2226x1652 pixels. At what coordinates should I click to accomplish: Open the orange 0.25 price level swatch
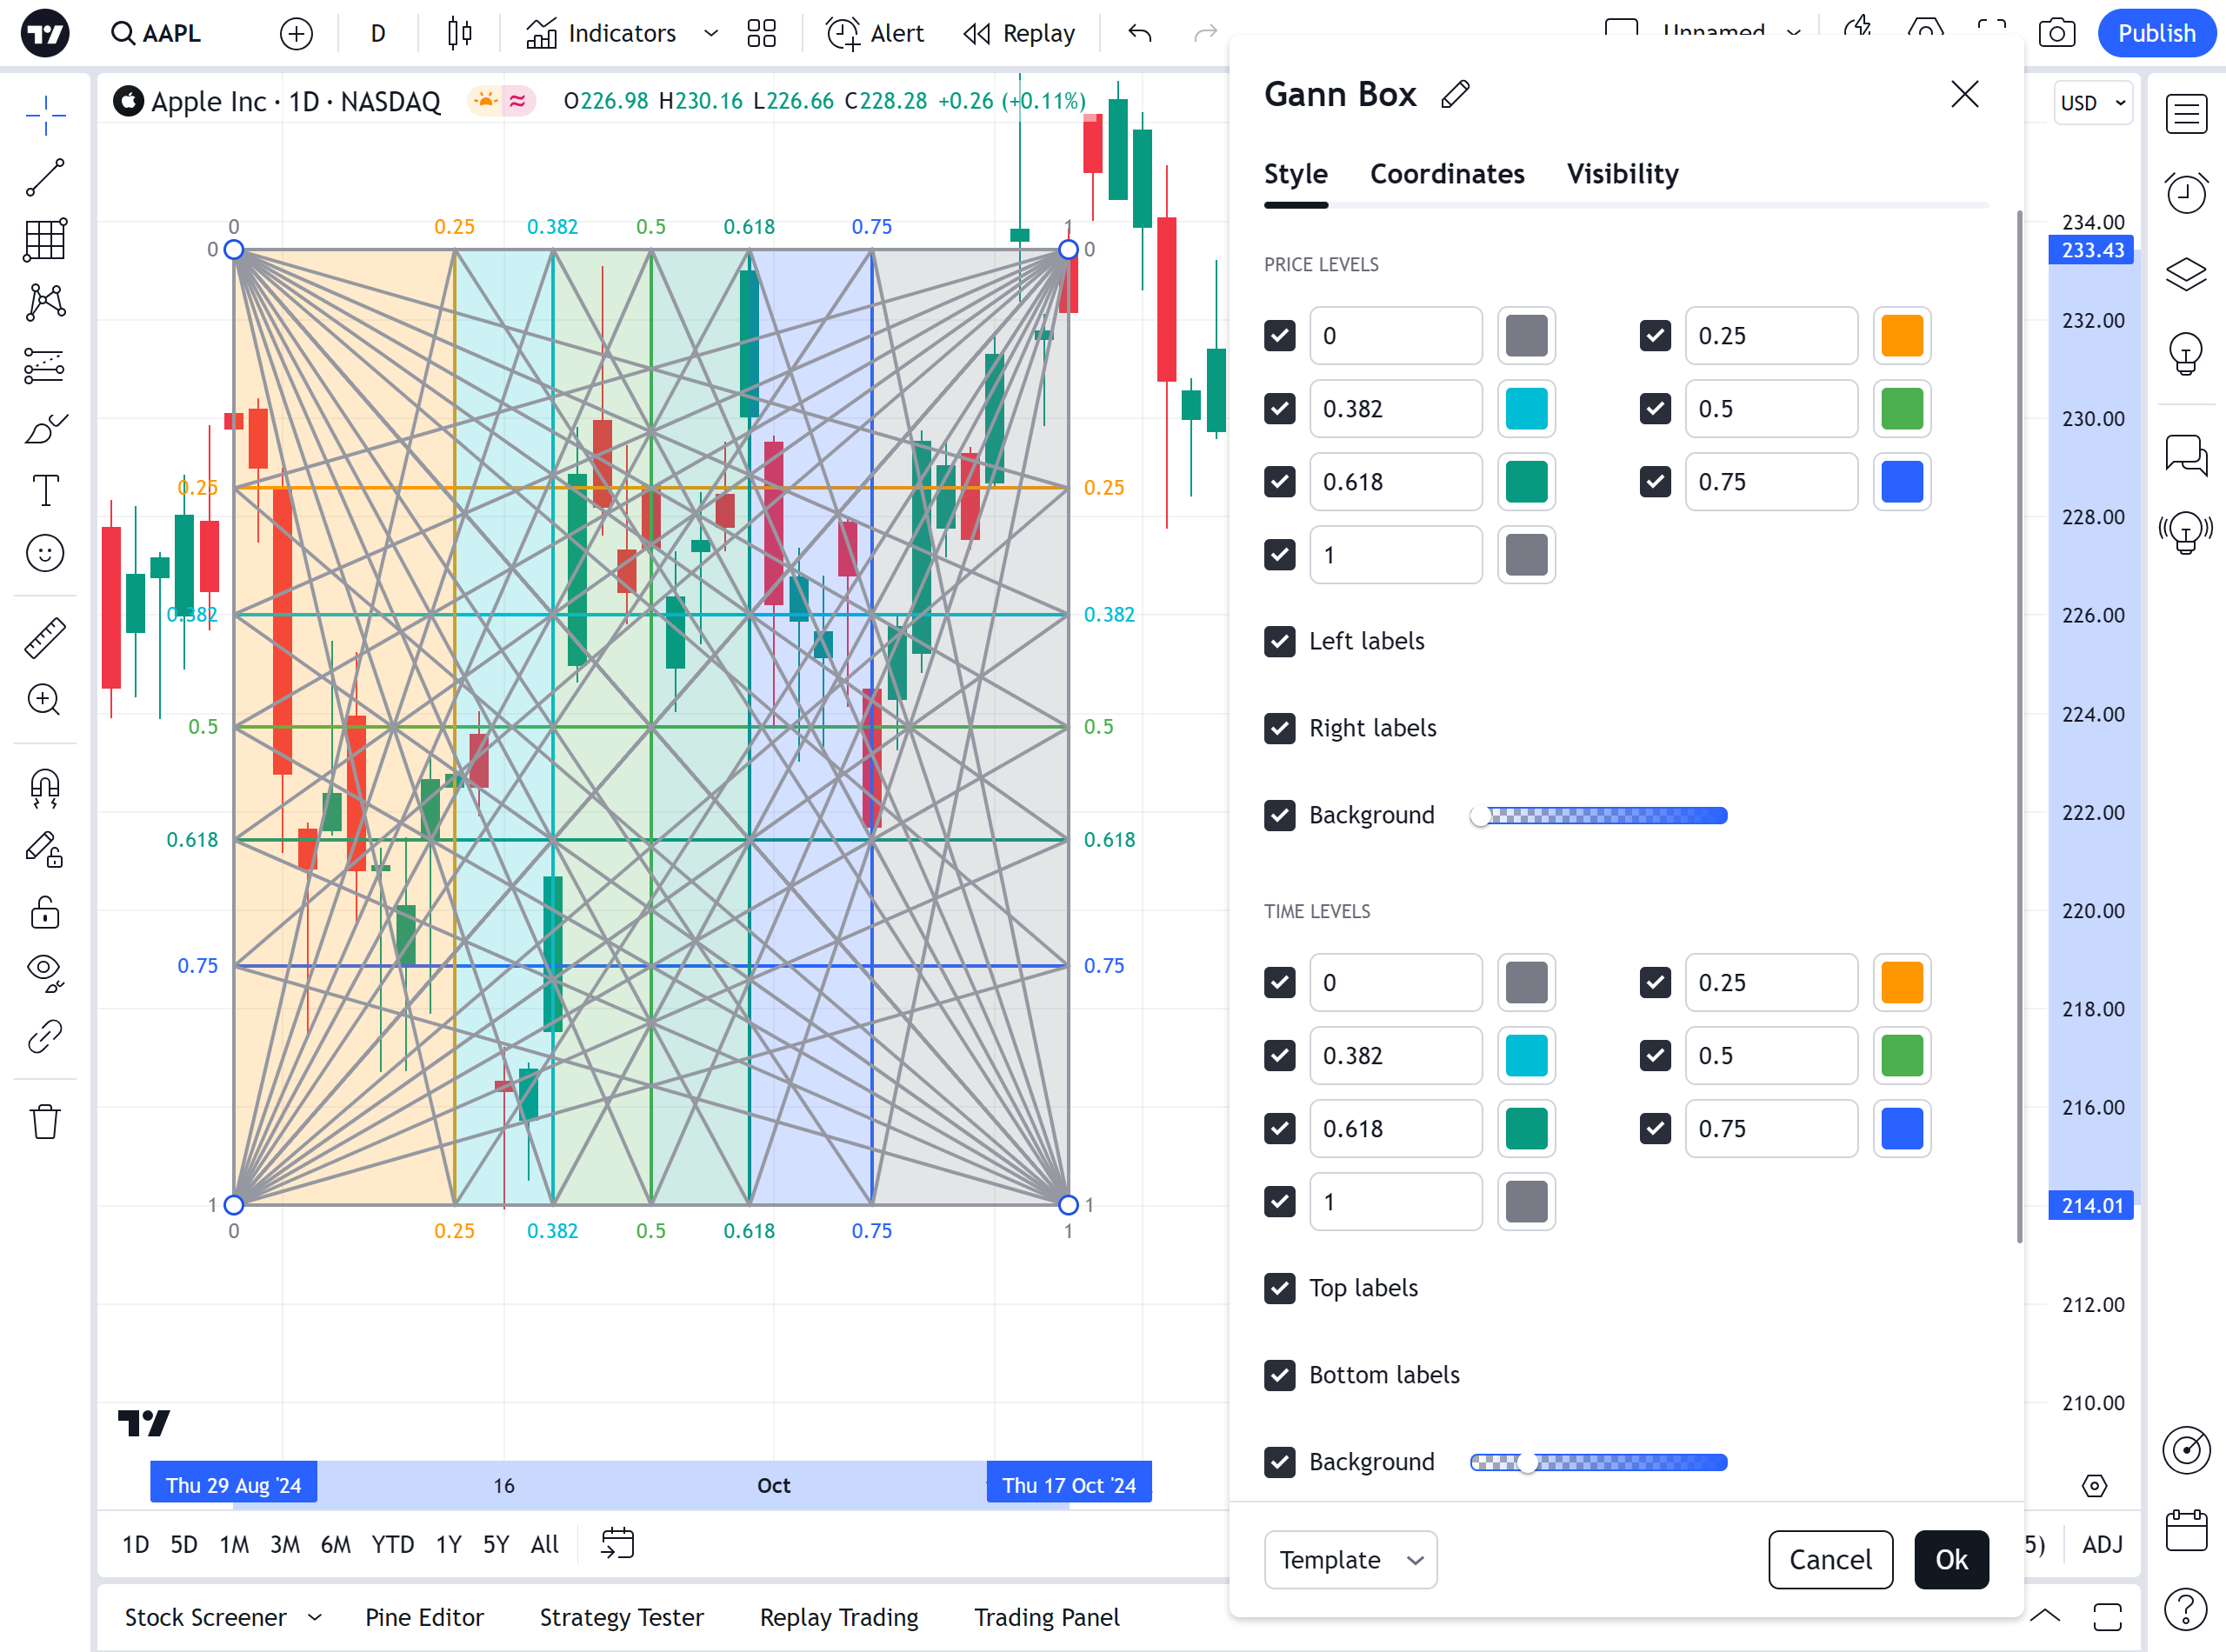(x=1901, y=336)
